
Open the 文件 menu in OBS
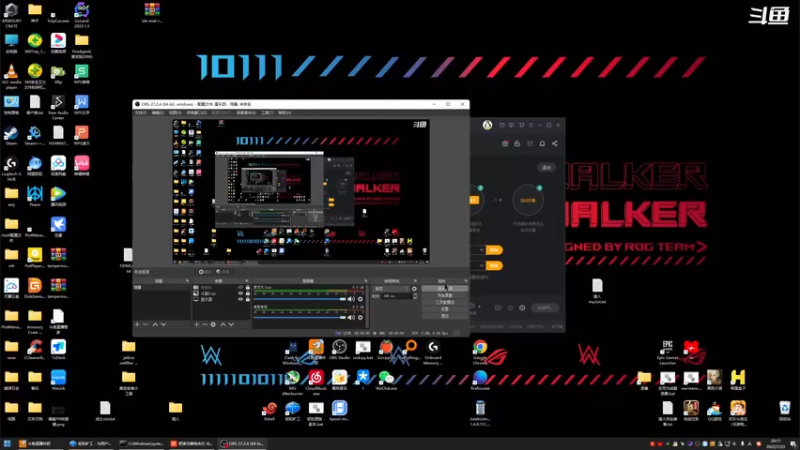click(141, 113)
